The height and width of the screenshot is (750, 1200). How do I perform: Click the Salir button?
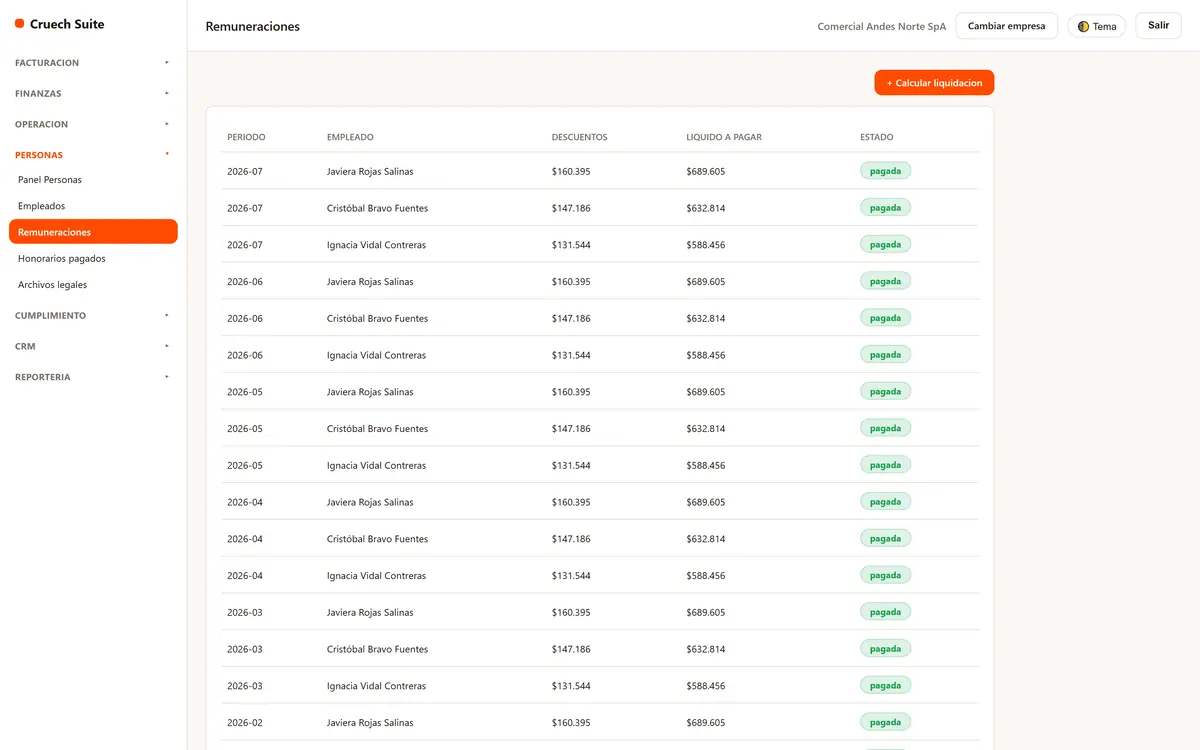[x=1158, y=26]
